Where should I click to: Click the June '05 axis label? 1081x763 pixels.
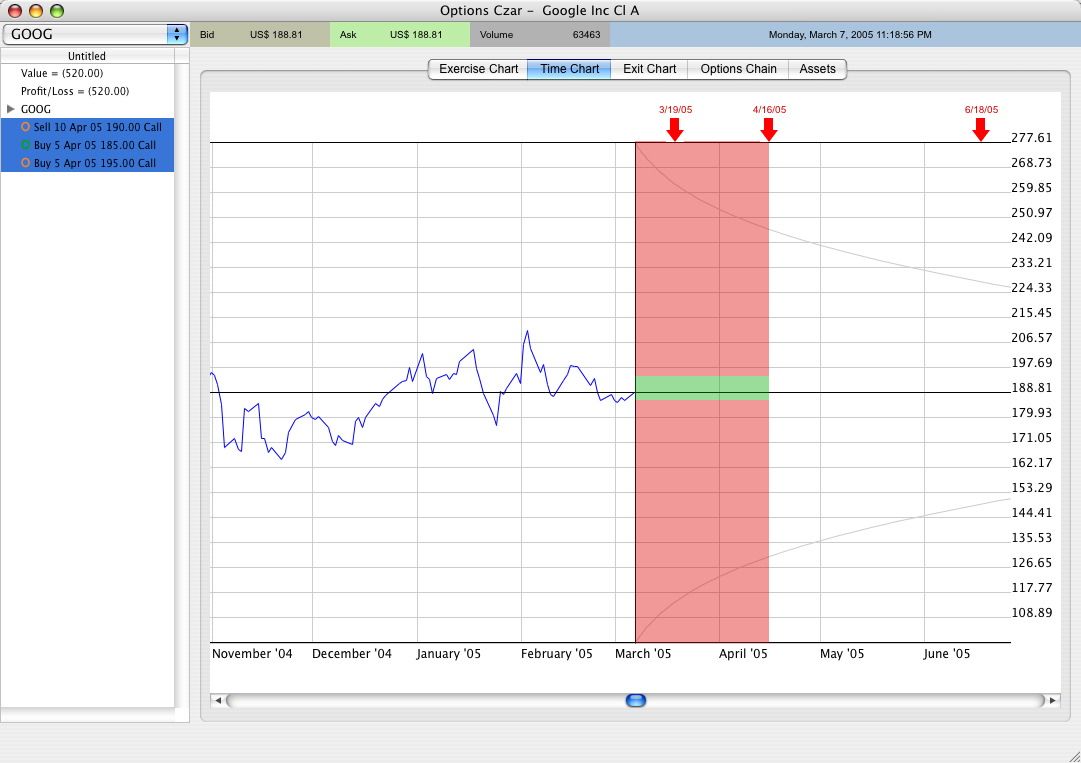click(x=946, y=653)
